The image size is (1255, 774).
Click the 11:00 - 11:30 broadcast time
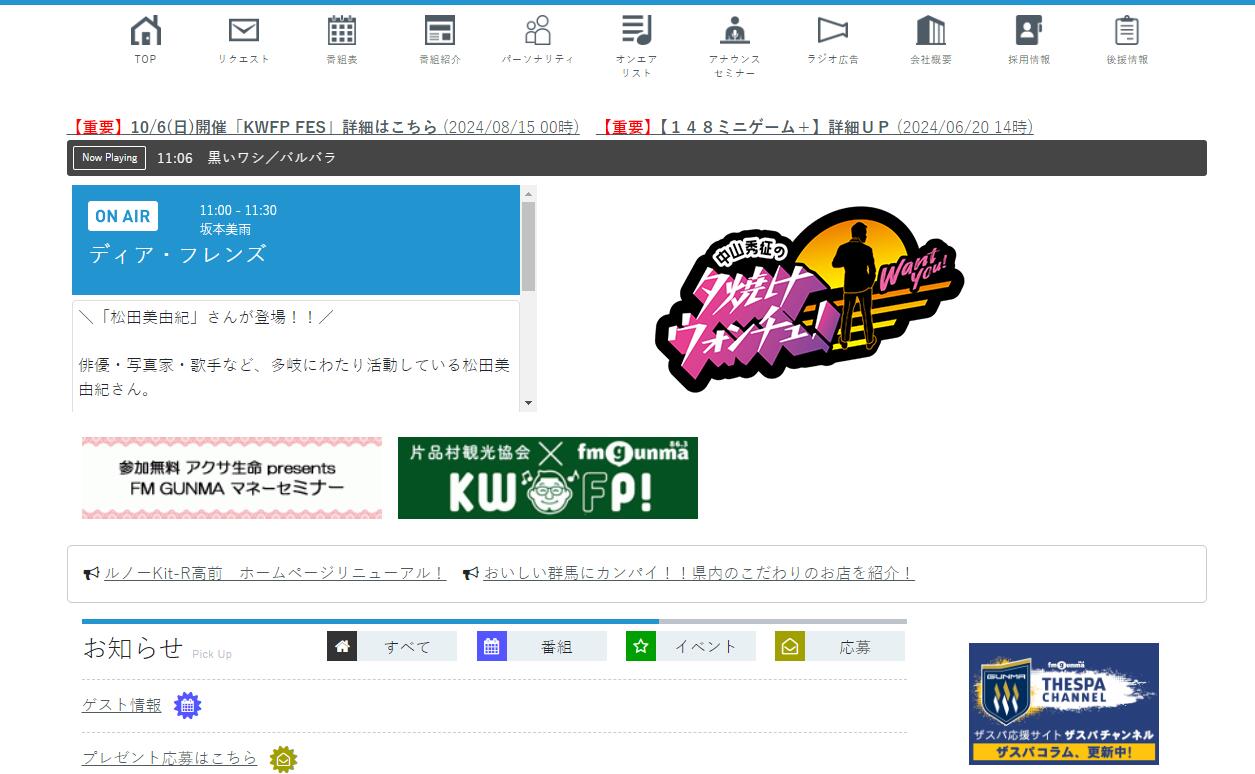238,210
